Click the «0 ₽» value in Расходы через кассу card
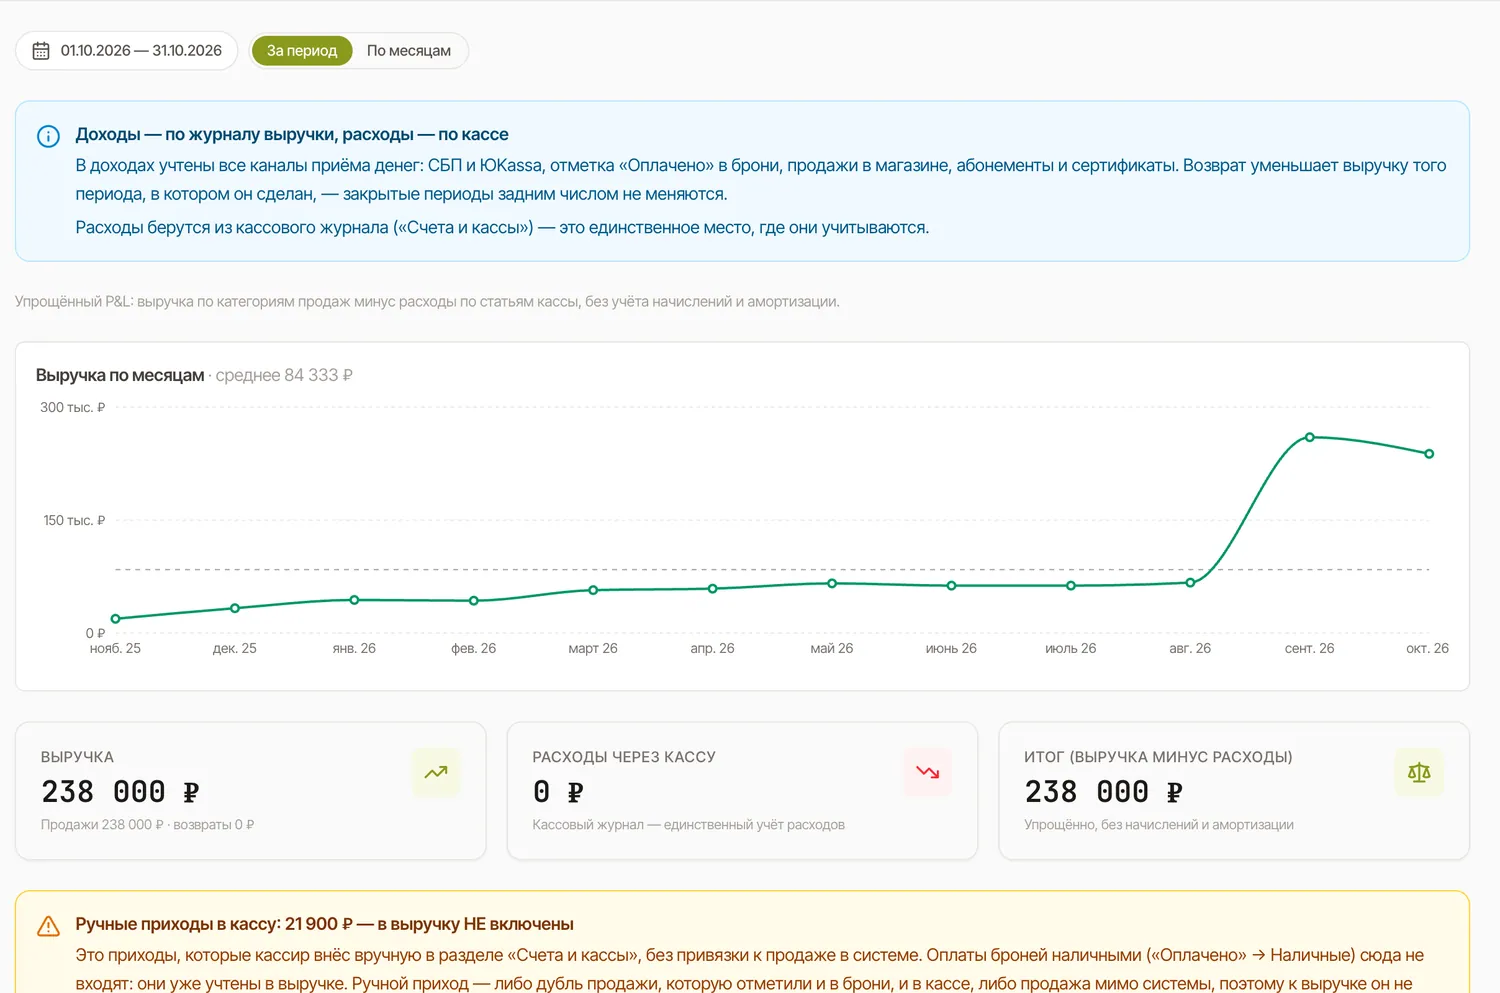The image size is (1500, 993). (x=558, y=792)
